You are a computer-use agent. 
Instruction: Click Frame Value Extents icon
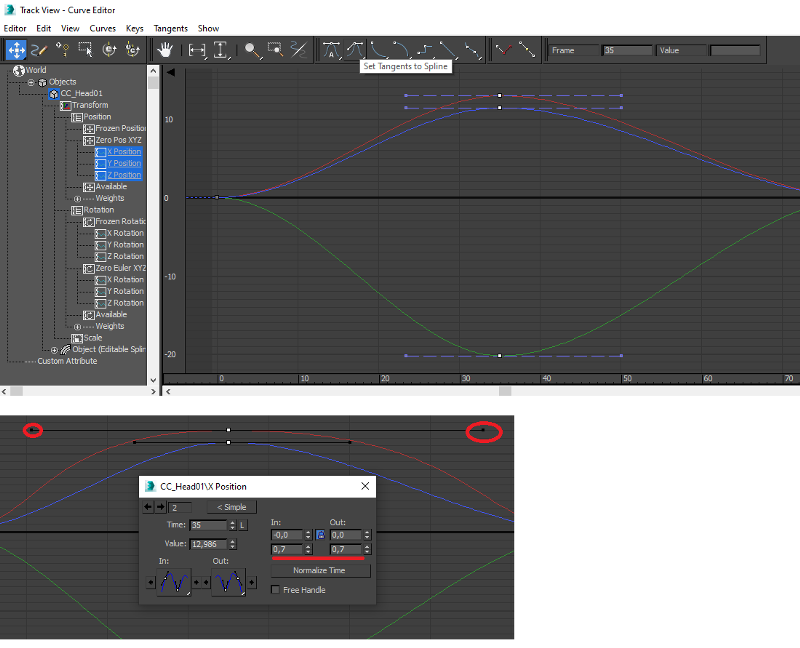tap(220, 50)
